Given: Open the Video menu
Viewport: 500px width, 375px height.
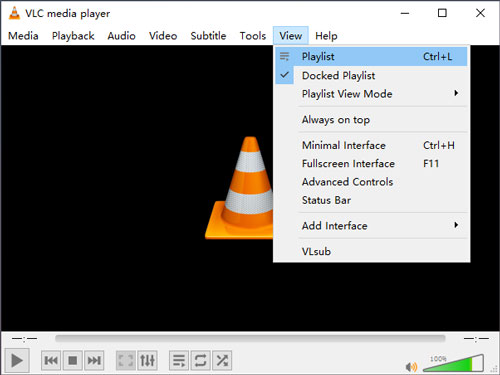Looking at the screenshot, I should pyautogui.click(x=163, y=36).
